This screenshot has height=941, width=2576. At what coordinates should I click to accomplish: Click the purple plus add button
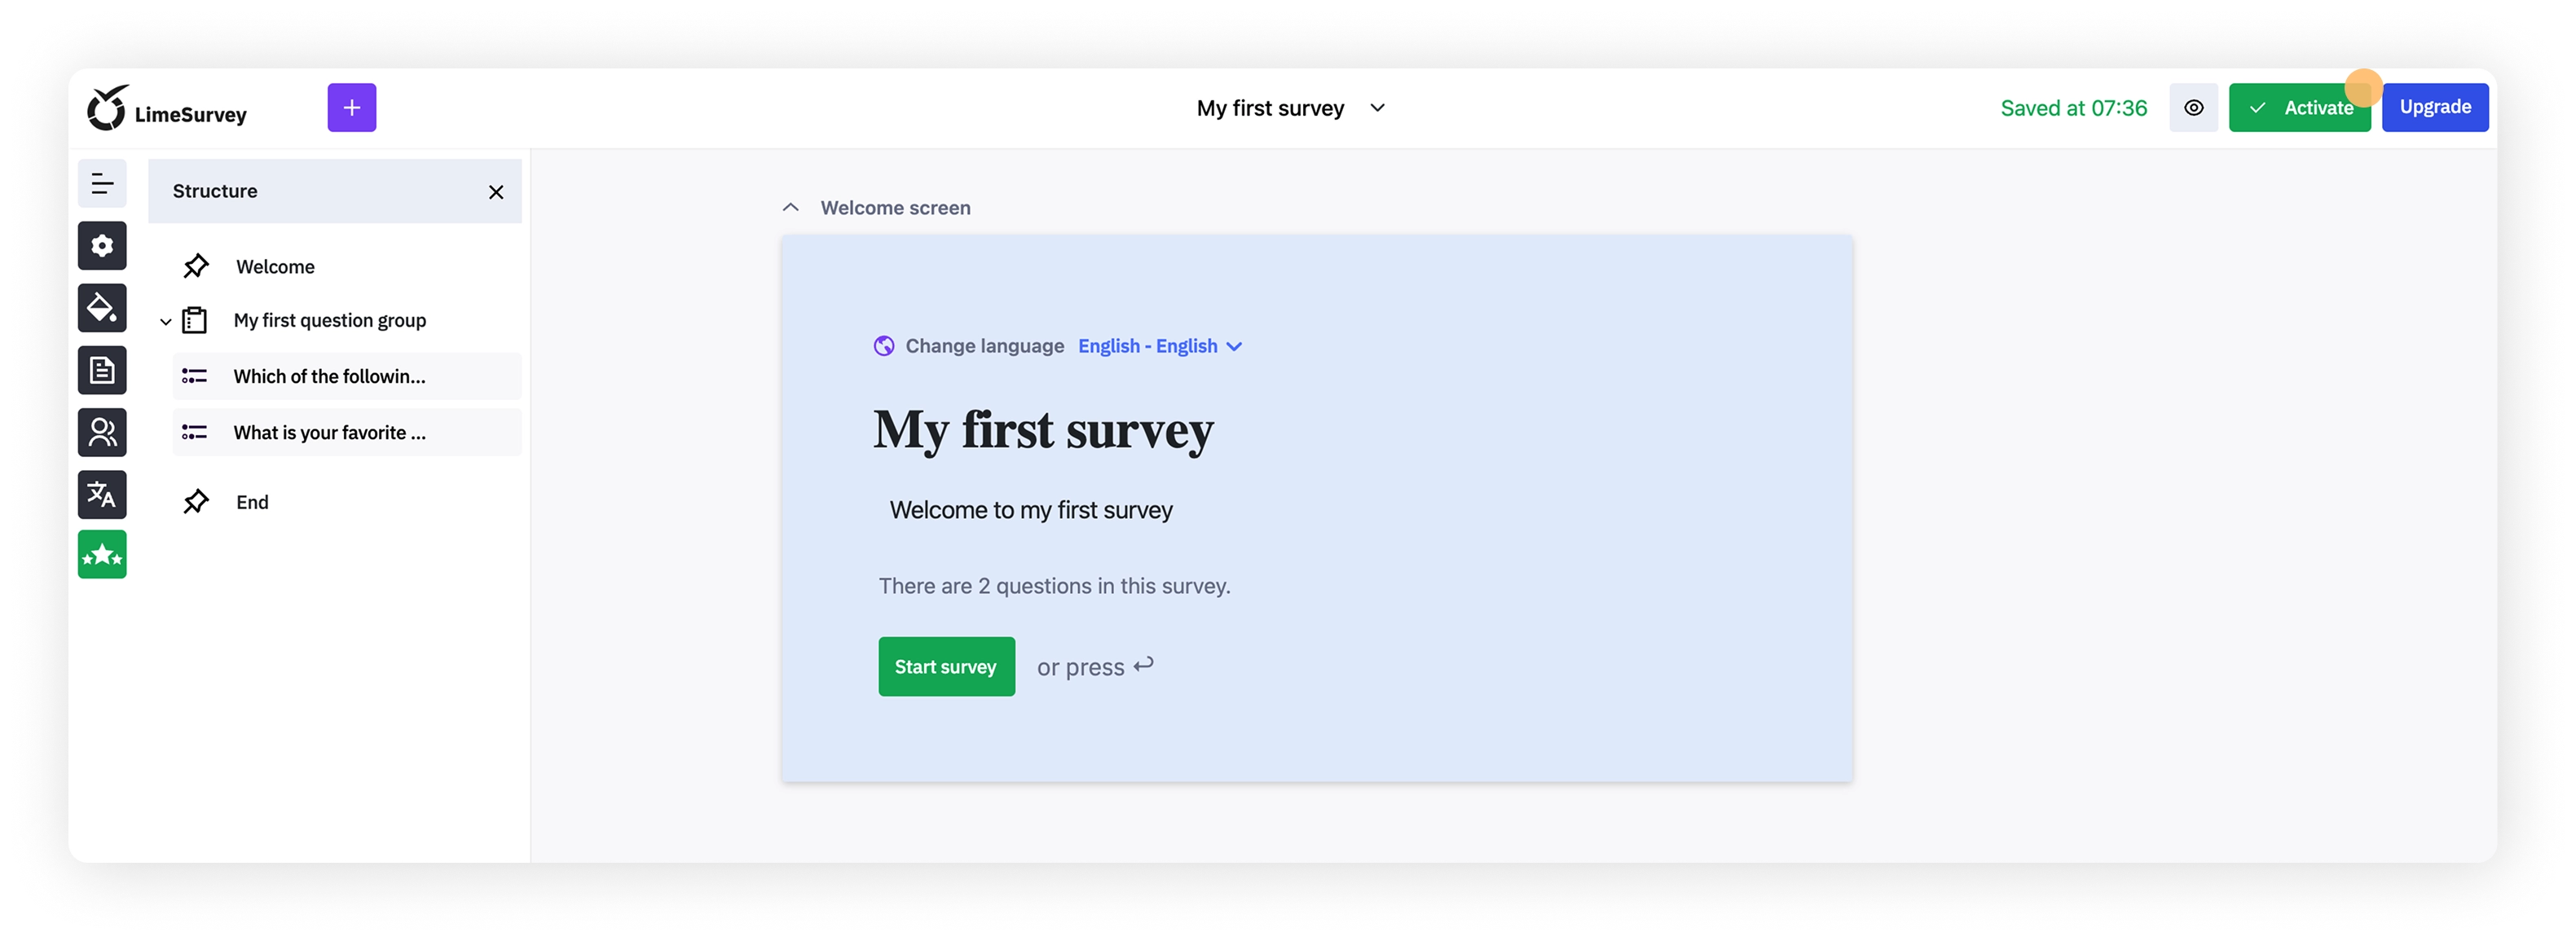pos(351,108)
